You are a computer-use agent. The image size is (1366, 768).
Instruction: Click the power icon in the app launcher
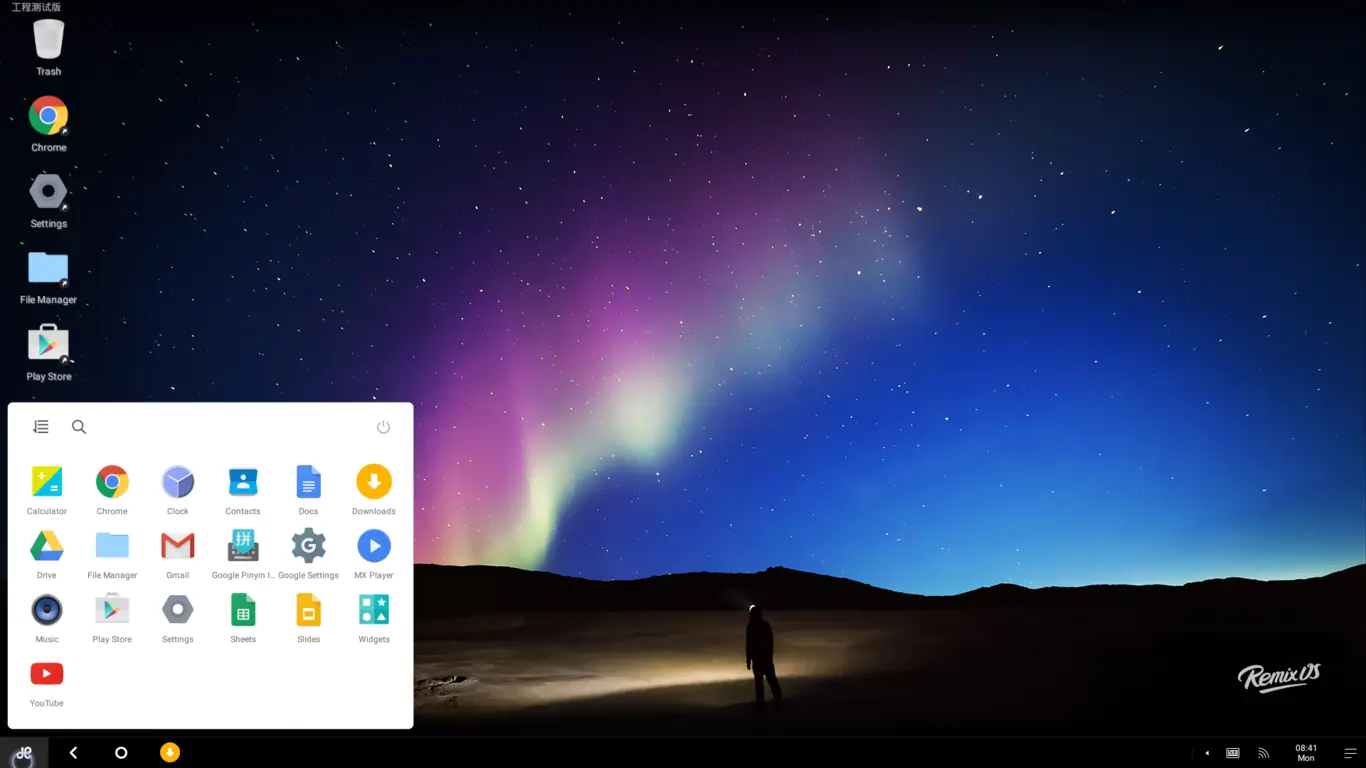(383, 427)
